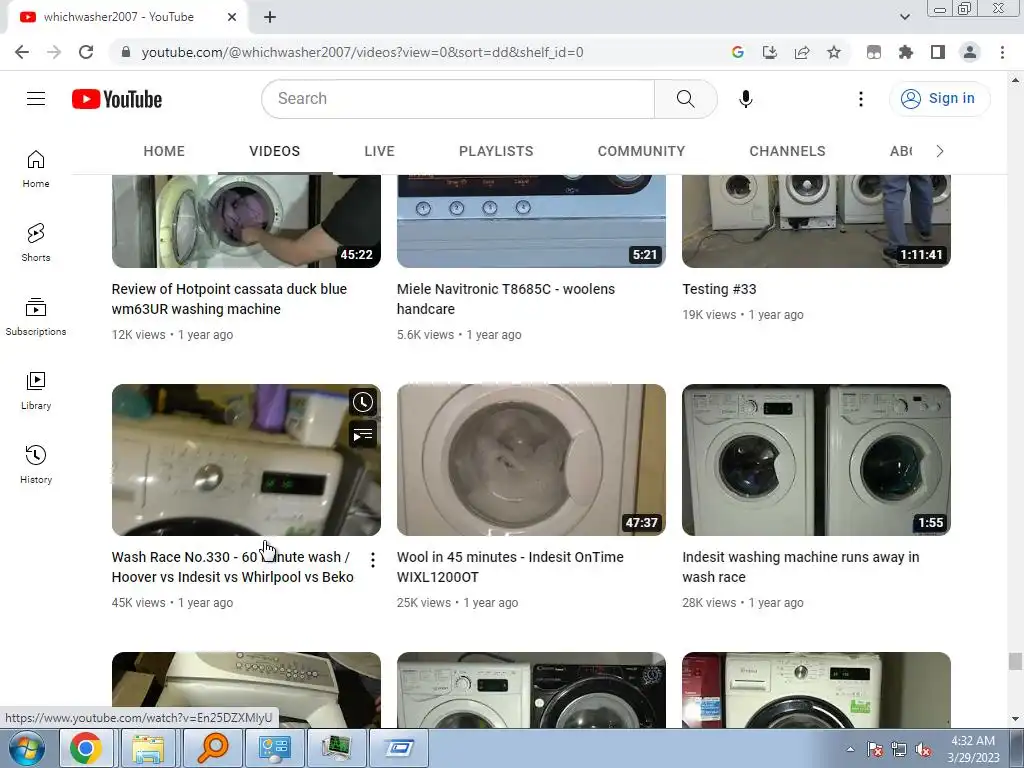The image size is (1024, 768).
Task: Click the Action Center flag tray icon
Action: [x=874, y=749]
